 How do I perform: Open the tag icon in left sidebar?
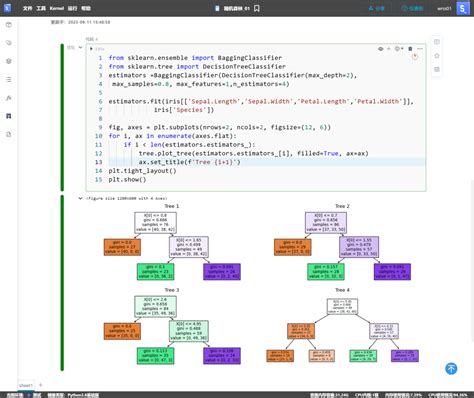pyautogui.click(x=9, y=43)
